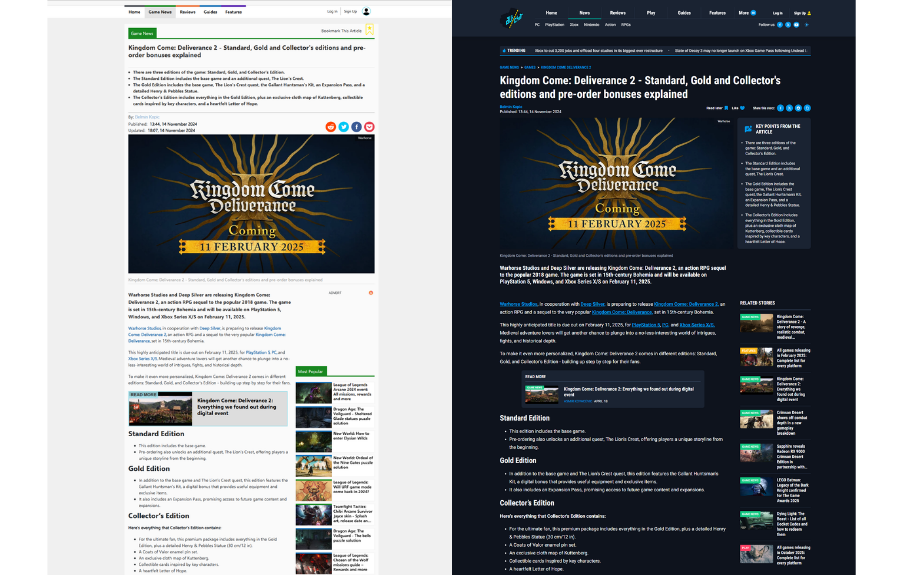Select Game News tab in the light site

tap(160, 11)
